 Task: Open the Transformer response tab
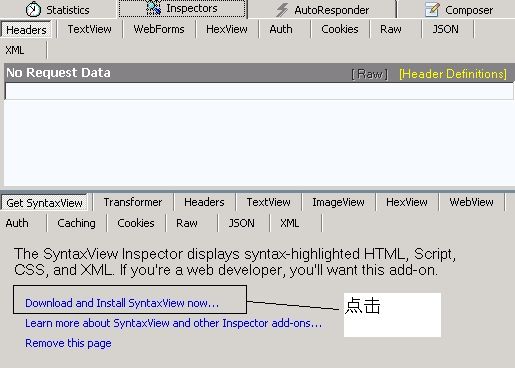pos(133,202)
